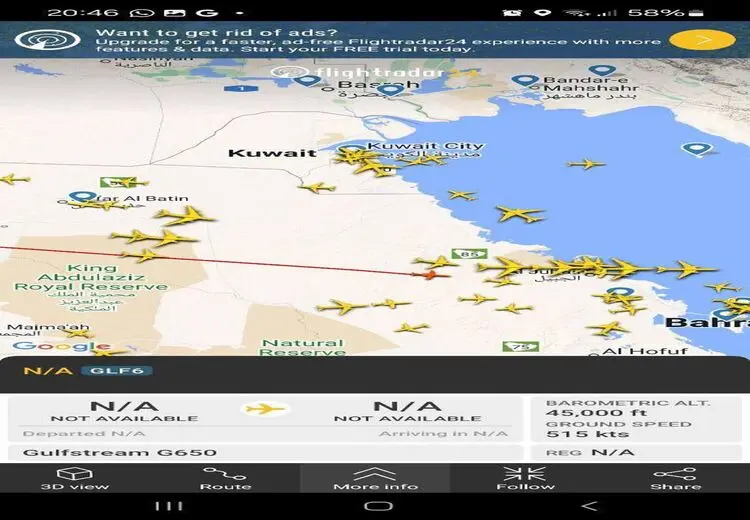The image size is (750, 520).
Task: Tap Android home navigation button
Action: click(378, 506)
